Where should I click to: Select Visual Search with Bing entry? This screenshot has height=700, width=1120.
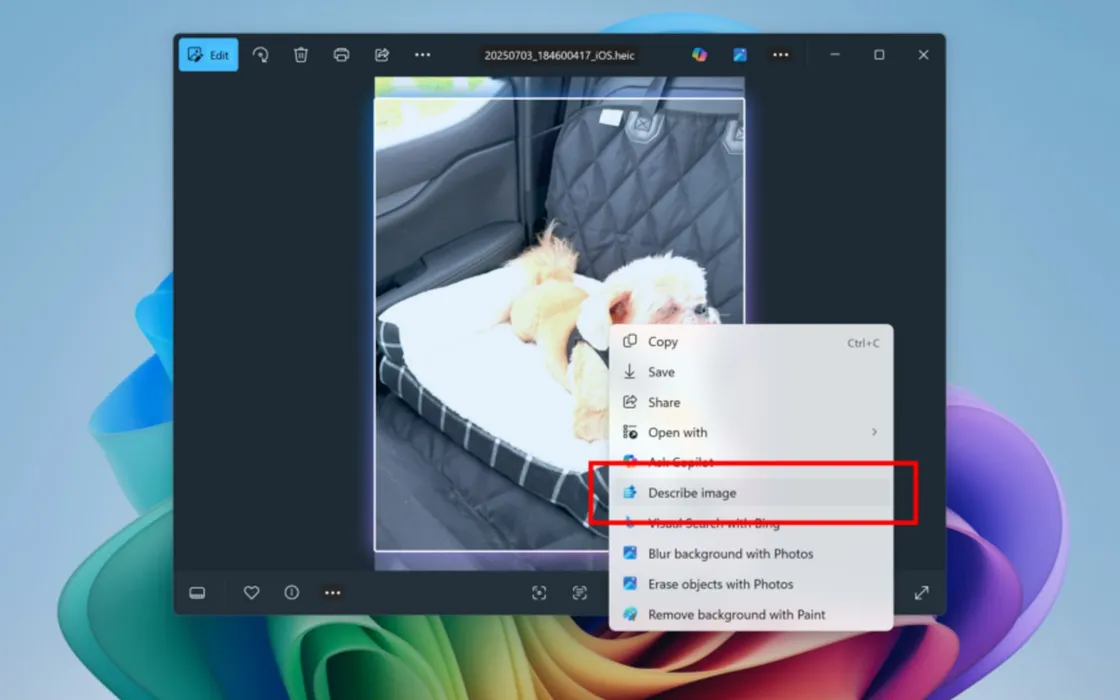coord(751,524)
